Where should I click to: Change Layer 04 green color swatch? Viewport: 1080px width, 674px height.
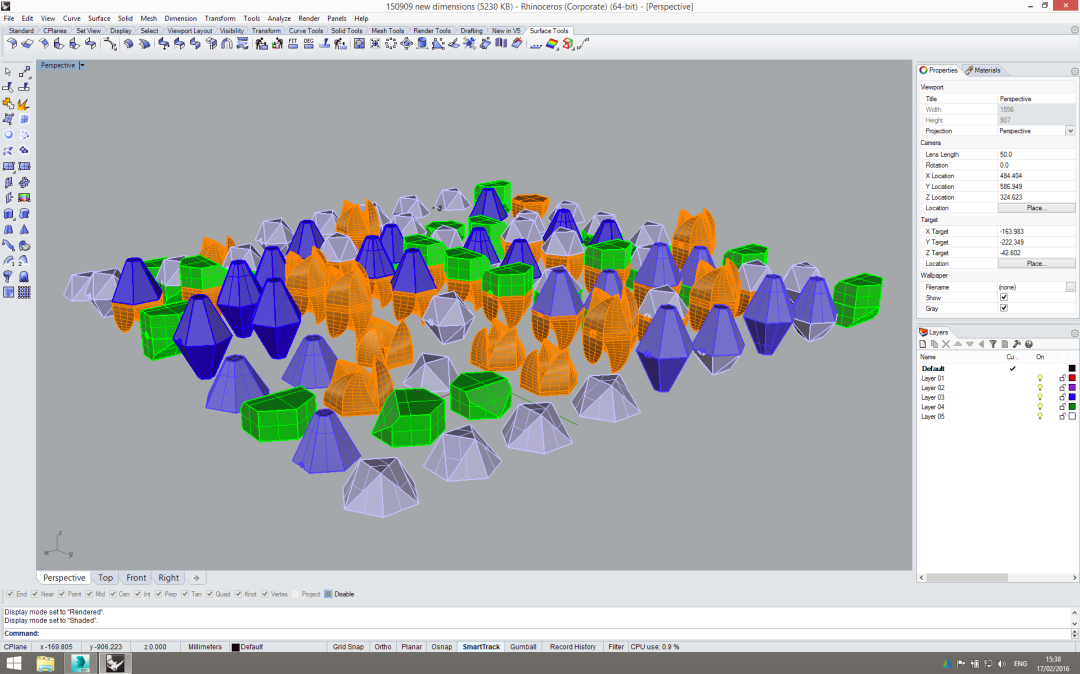1072,407
